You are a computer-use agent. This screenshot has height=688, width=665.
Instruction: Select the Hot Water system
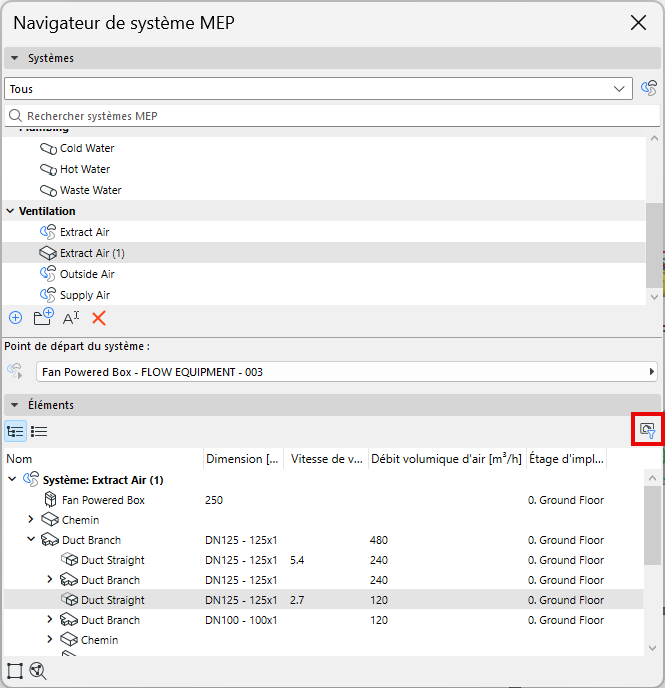[x=85, y=169]
